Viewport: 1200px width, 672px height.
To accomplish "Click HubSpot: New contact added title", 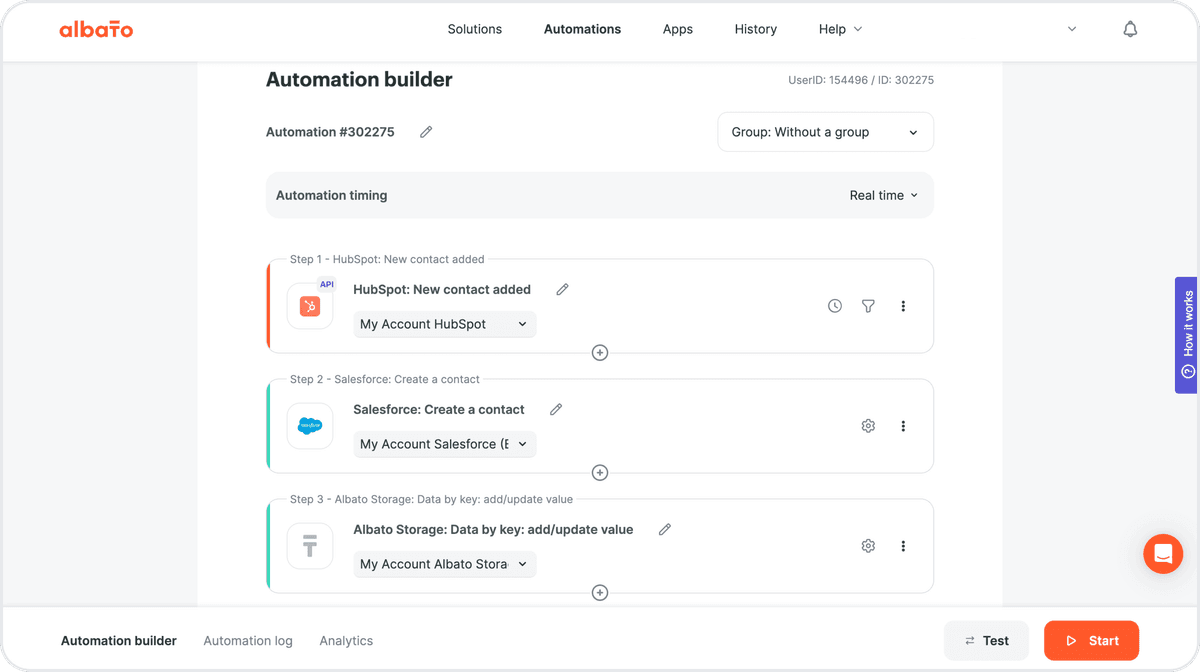I will [442, 289].
